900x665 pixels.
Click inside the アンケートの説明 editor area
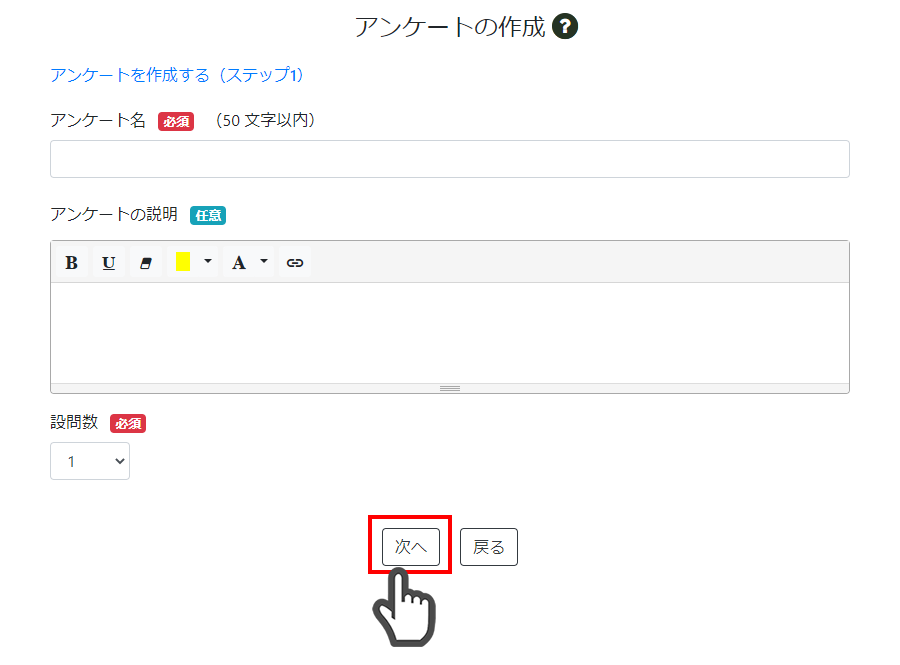[x=449, y=333]
